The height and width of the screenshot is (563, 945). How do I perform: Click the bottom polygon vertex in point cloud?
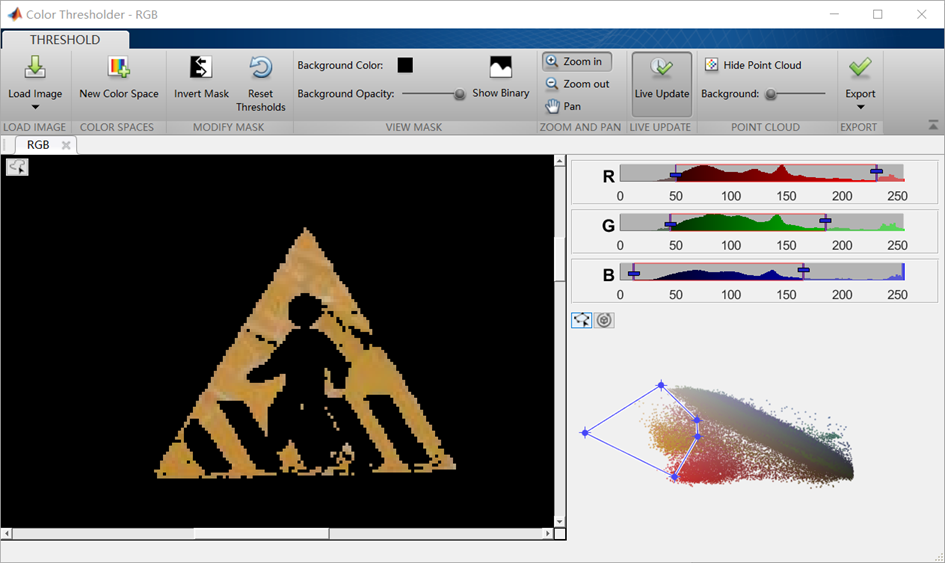point(674,477)
